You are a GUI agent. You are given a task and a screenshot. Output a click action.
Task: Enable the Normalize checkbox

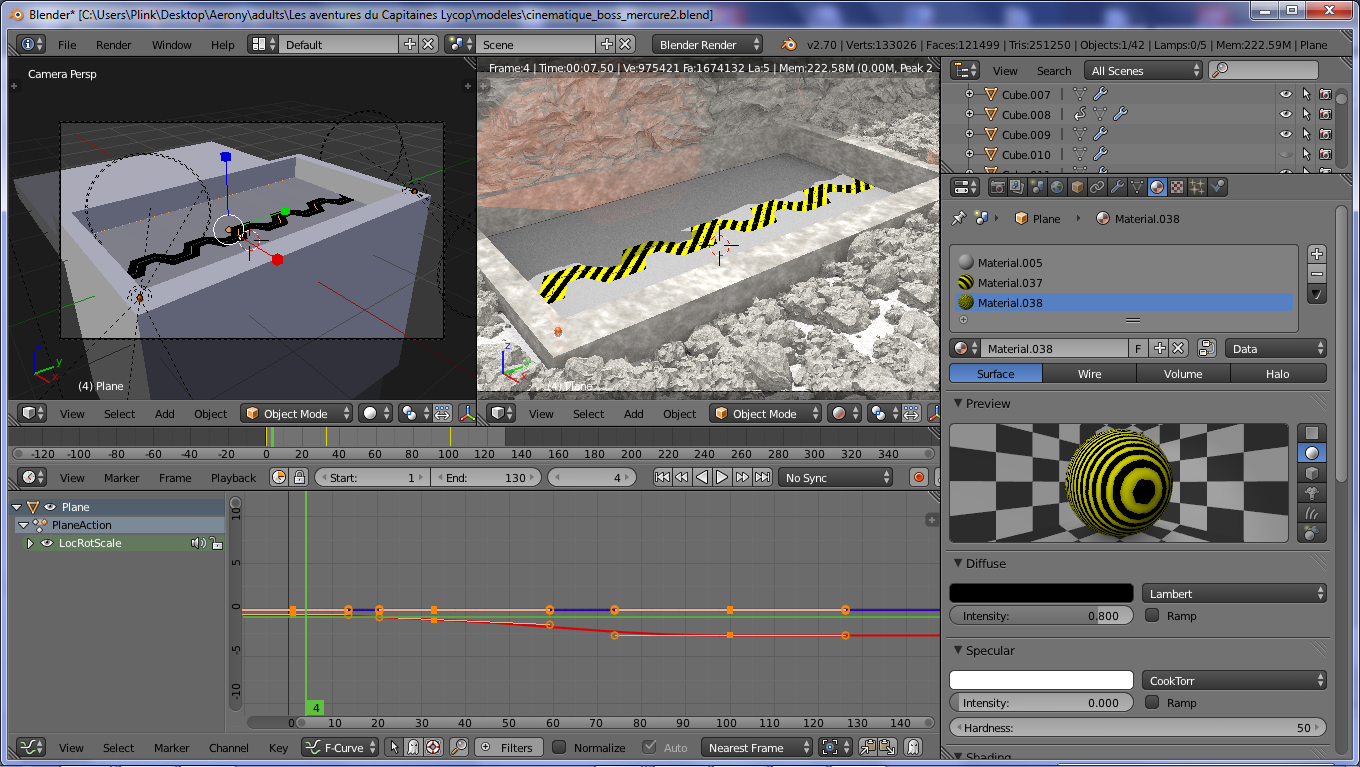pyautogui.click(x=559, y=747)
